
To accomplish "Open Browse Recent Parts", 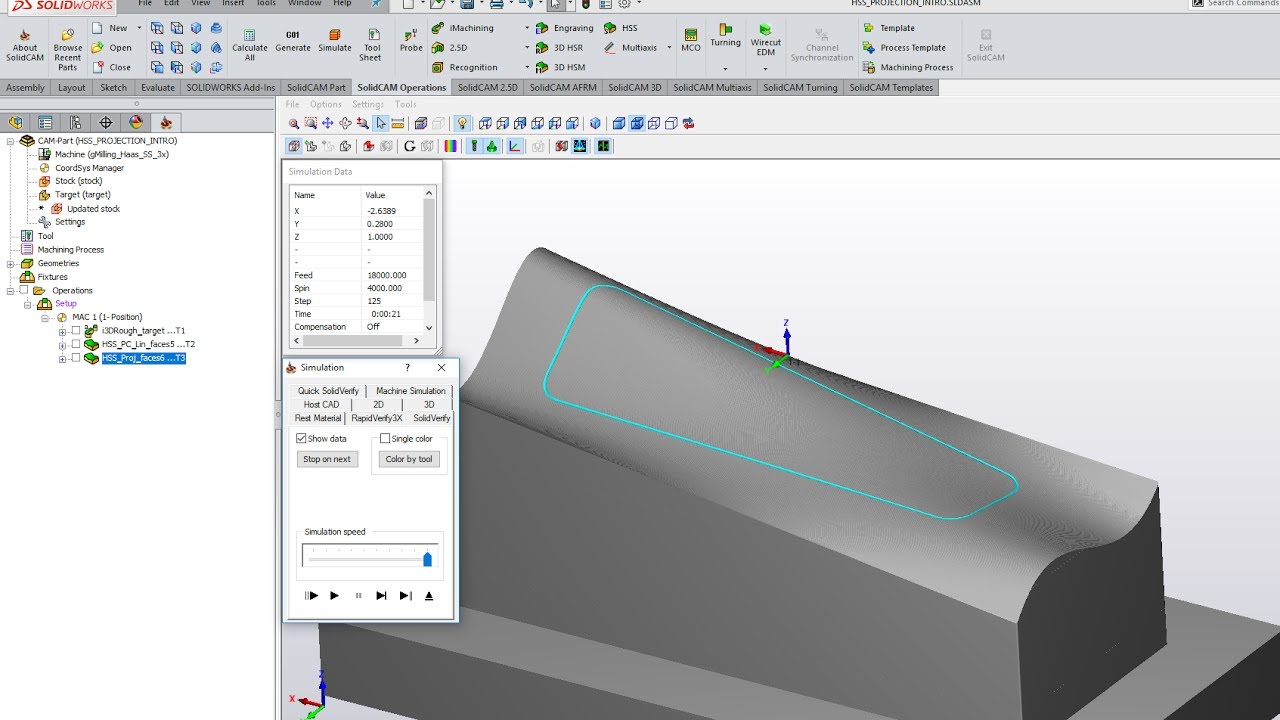I will coord(68,49).
